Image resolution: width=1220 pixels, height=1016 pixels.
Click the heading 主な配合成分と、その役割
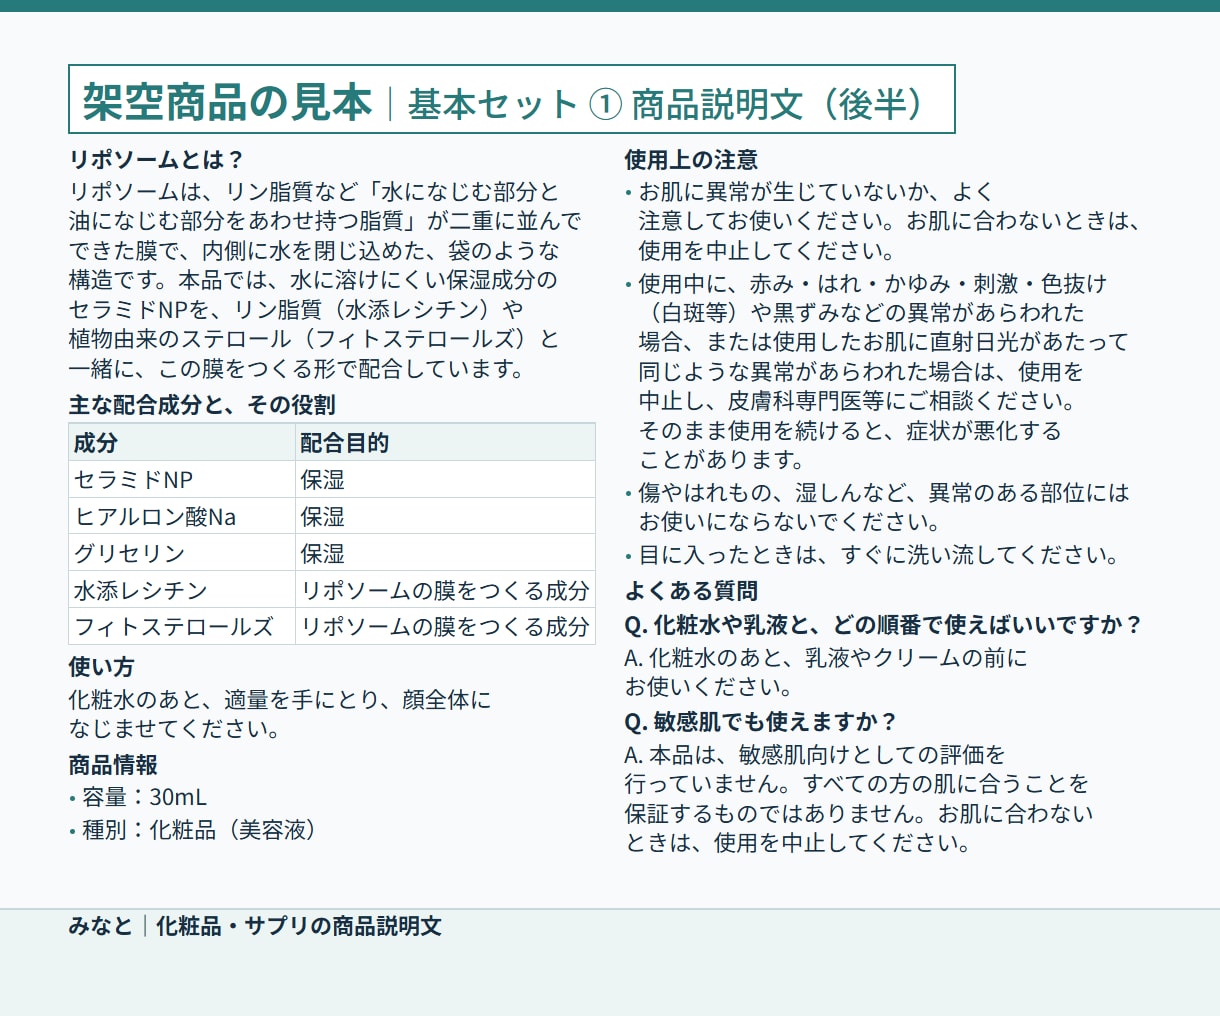[202, 405]
